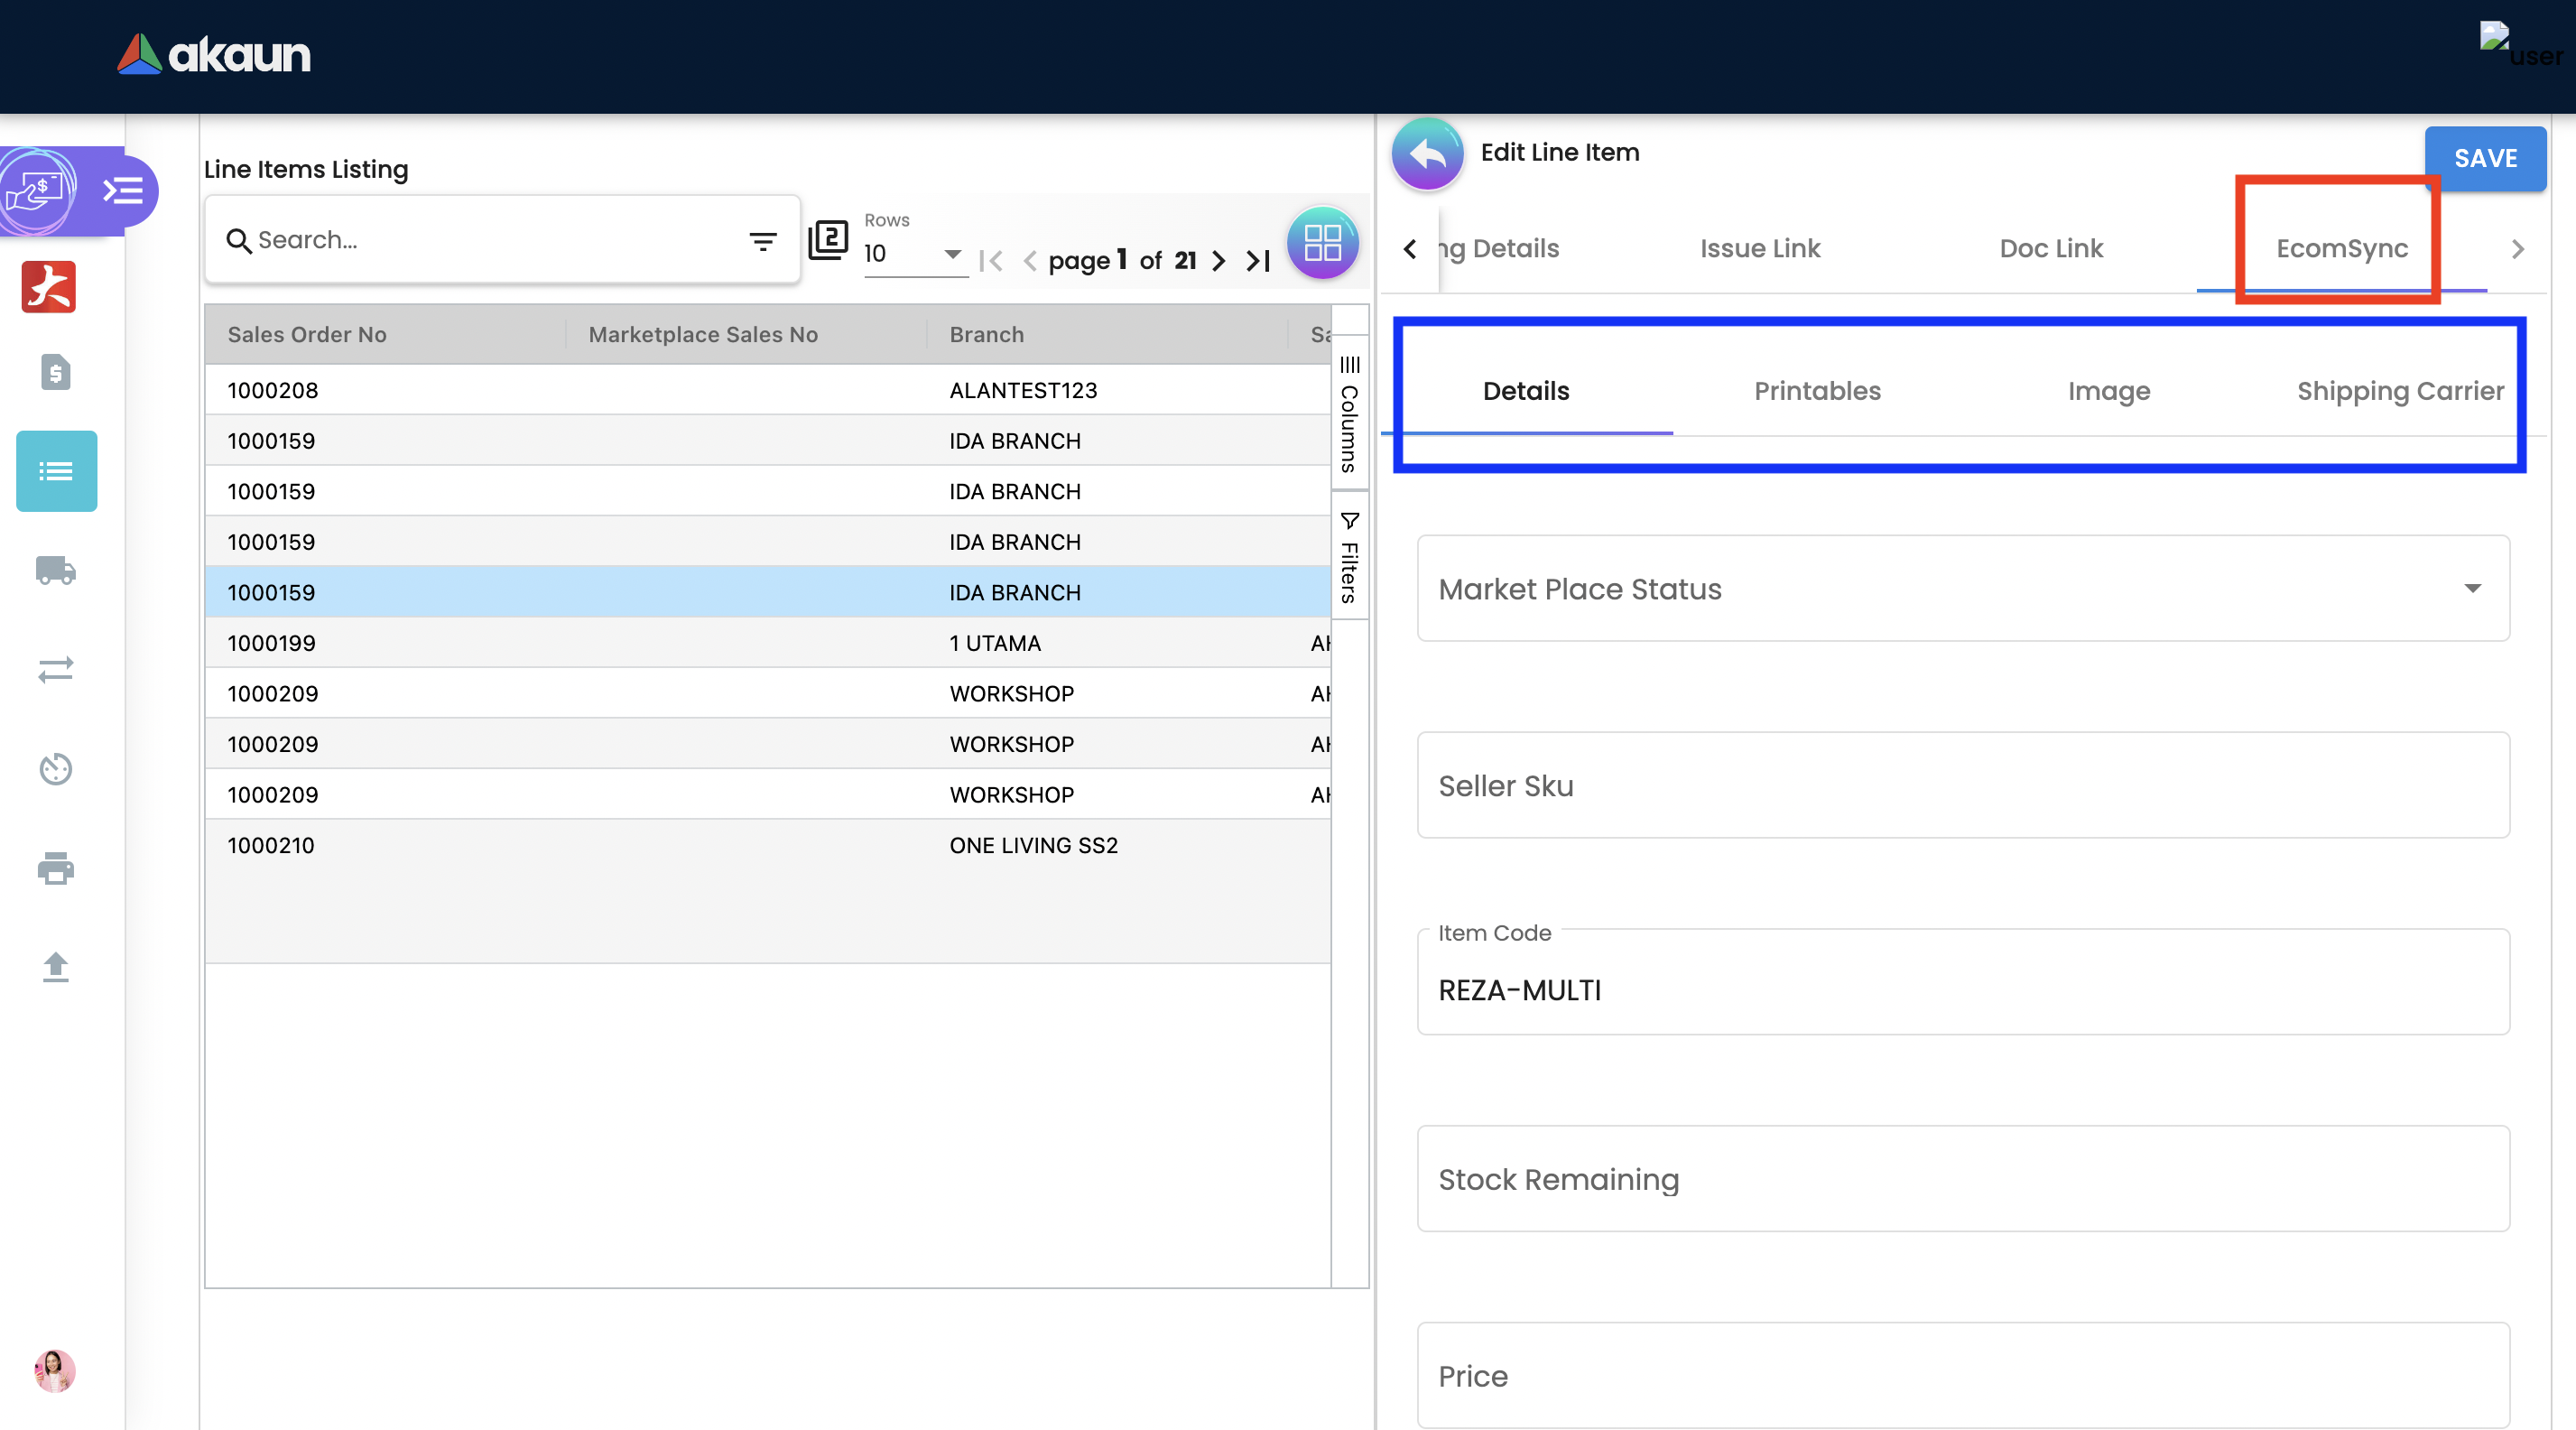The image size is (2576, 1430).
Task: Open the printer icon in sidebar
Action: pos(55,868)
